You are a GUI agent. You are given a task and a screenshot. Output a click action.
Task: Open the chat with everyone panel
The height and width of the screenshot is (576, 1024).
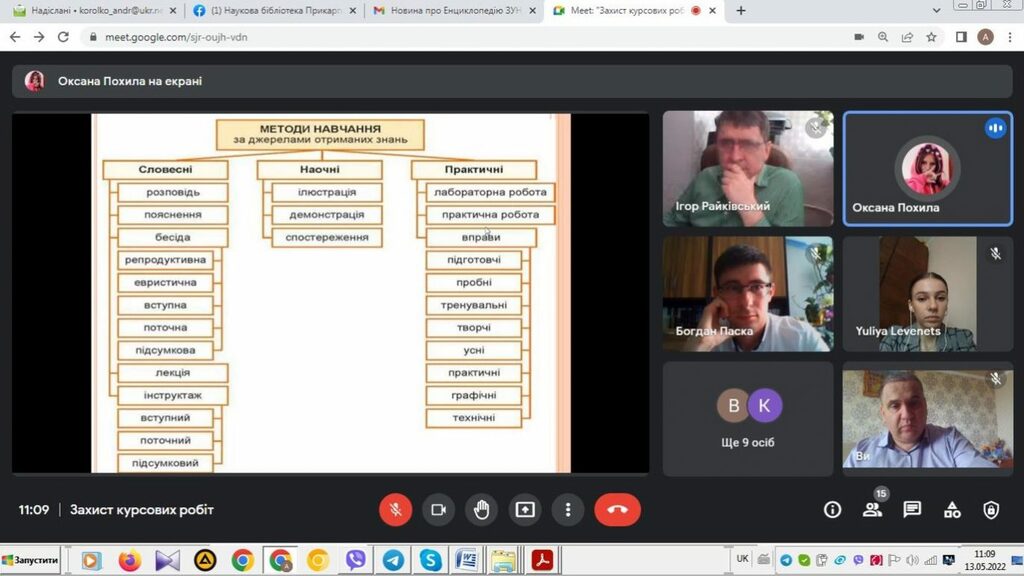(912, 510)
